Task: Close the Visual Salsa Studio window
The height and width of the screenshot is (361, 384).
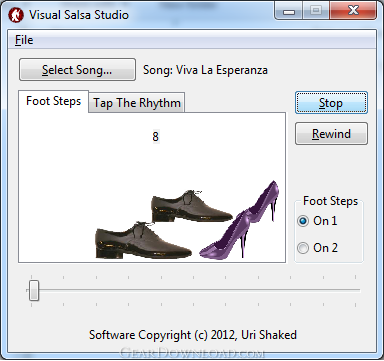Action: point(353,11)
